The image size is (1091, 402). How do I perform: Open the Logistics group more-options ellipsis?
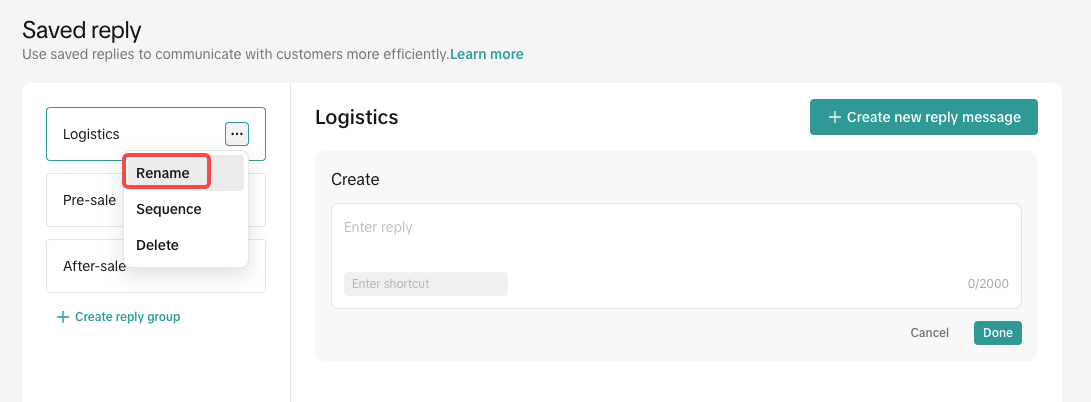(x=237, y=134)
